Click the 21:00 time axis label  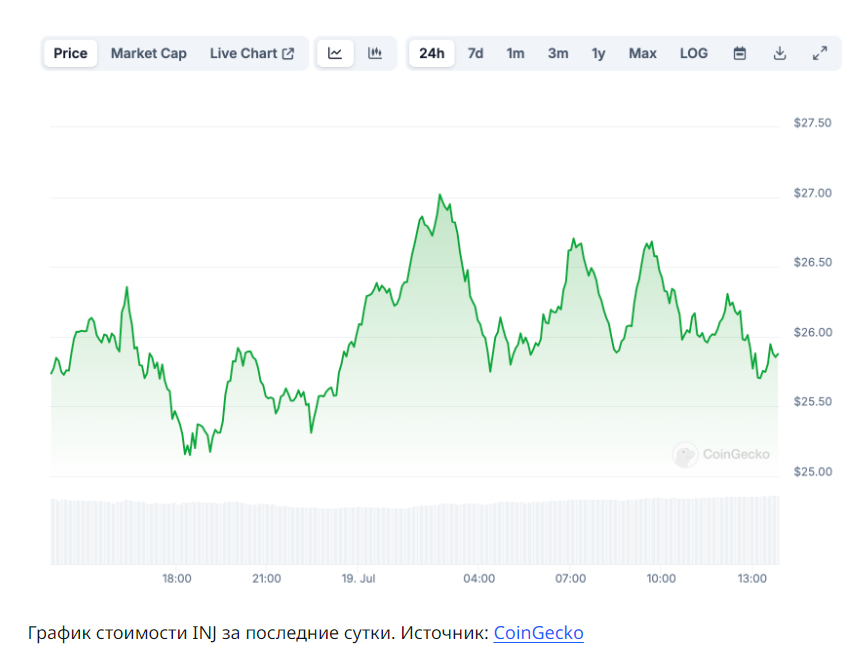tap(266, 579)
